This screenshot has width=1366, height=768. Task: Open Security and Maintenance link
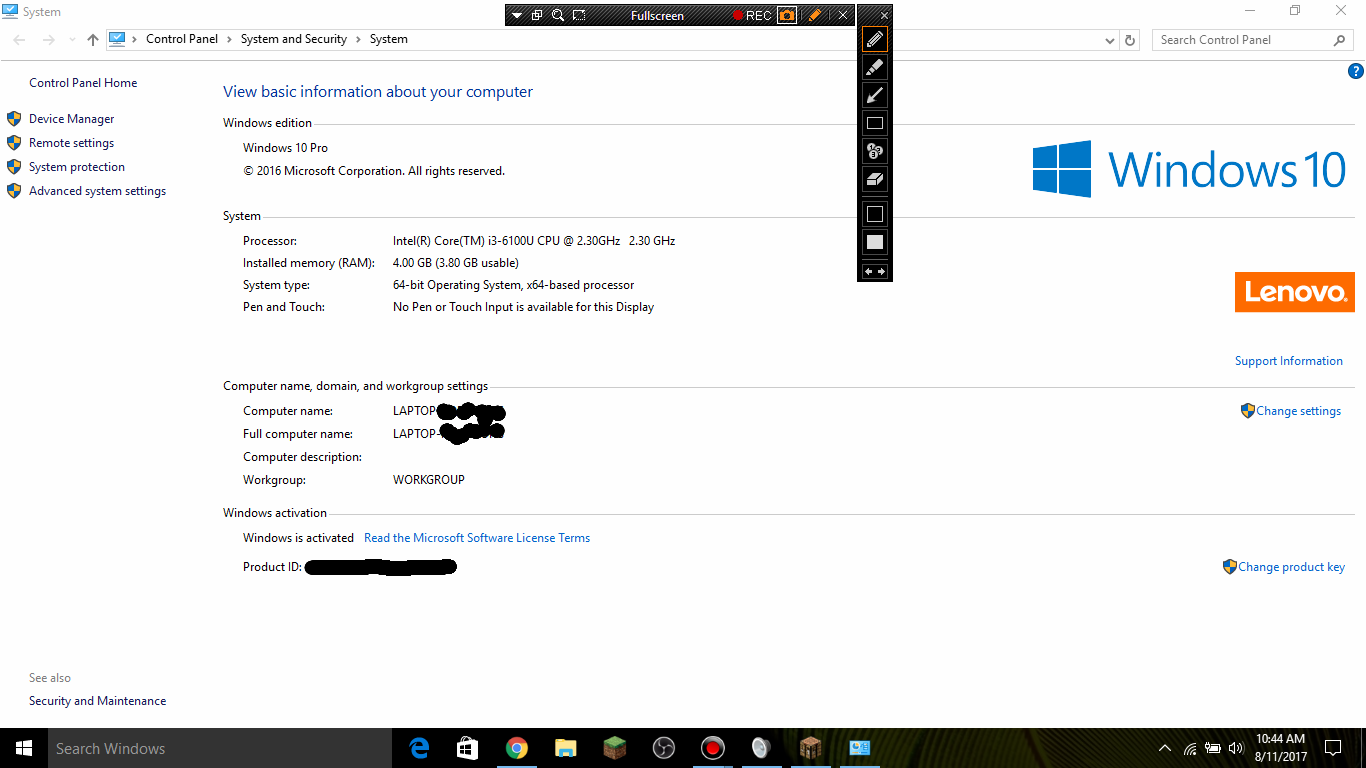pos(97,701)
